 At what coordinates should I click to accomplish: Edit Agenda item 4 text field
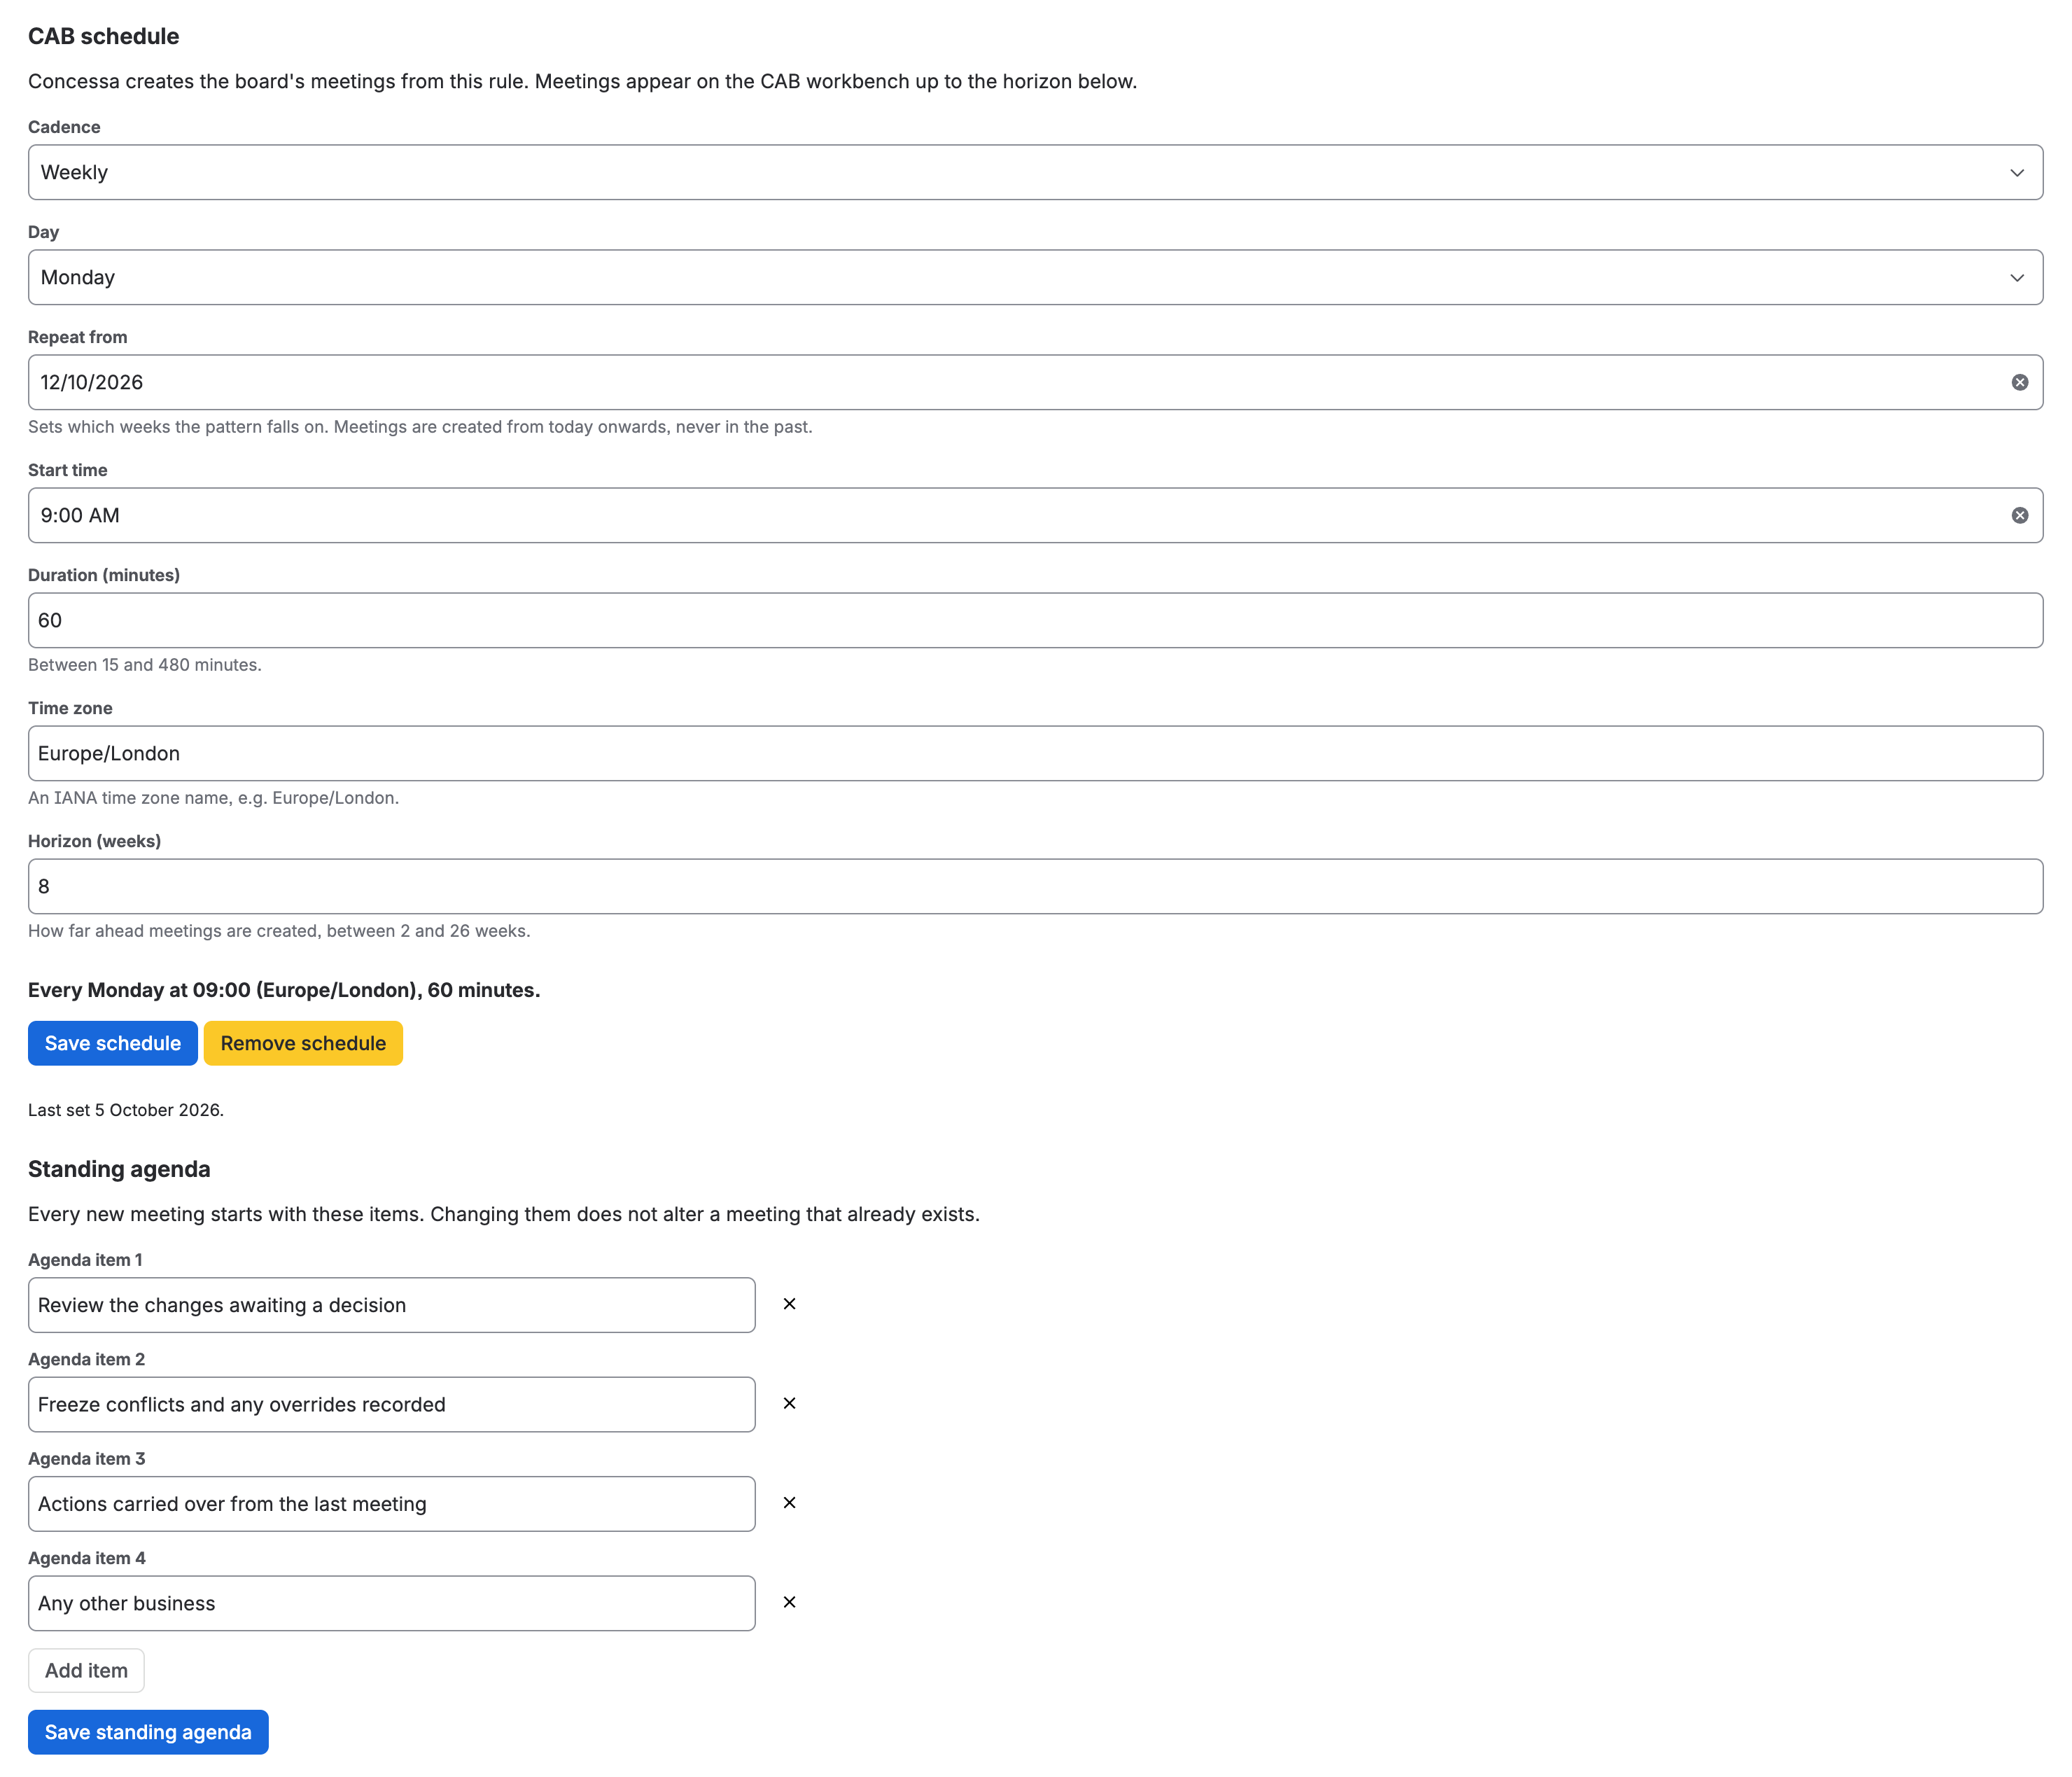(x=392, y=1603)
